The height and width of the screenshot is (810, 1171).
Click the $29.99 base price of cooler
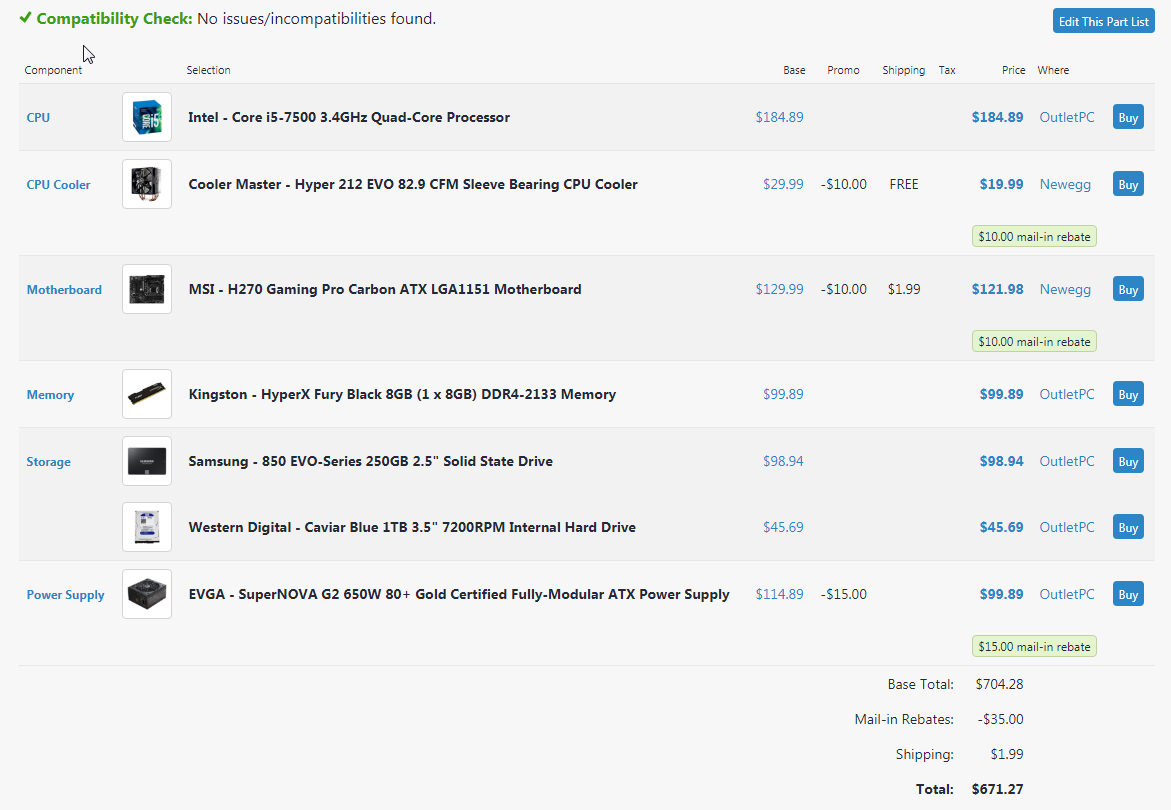[x=783, y=184]
